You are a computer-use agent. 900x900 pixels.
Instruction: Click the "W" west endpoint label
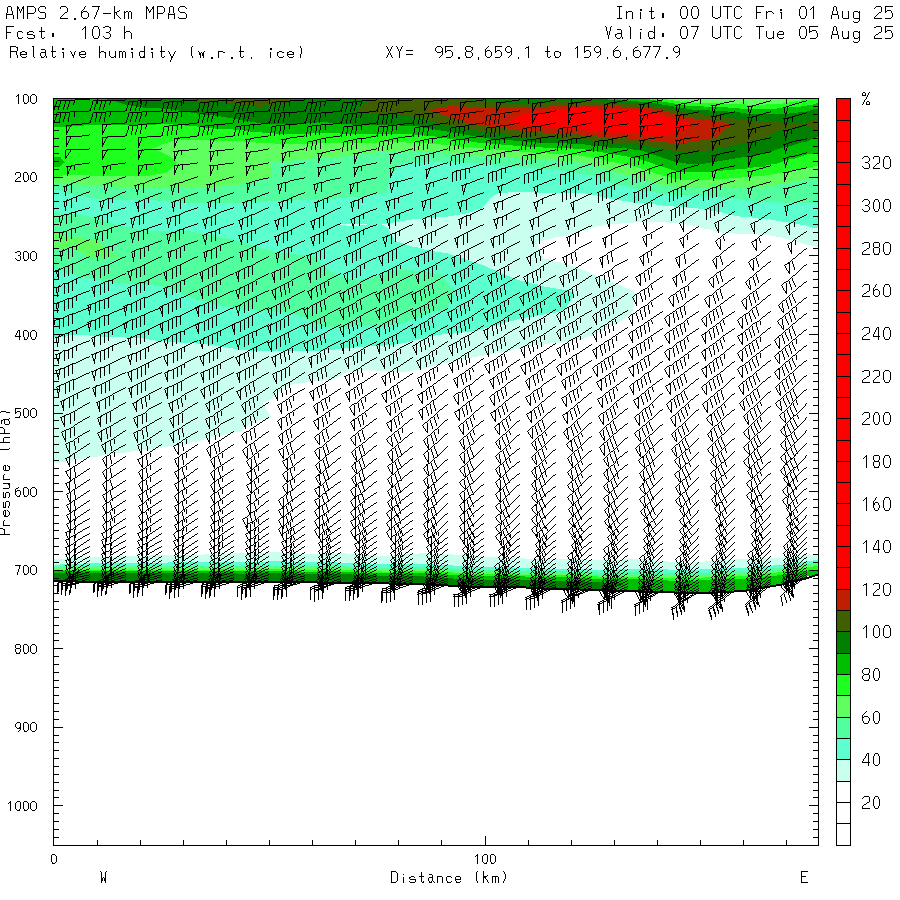tap(104, 878)
